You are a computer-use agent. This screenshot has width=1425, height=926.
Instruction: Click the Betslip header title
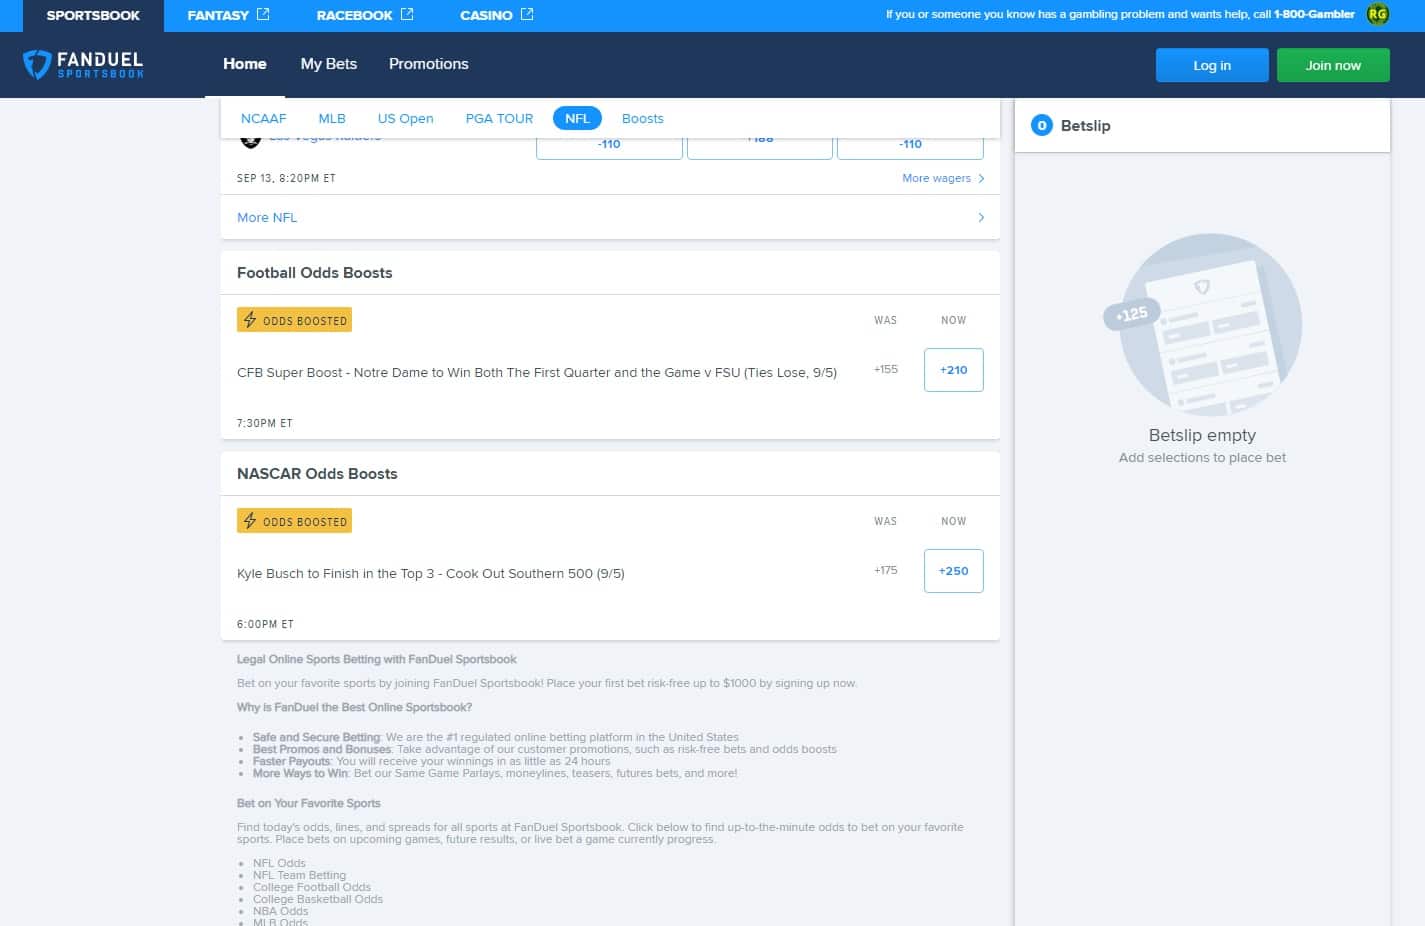(1085, 126)
